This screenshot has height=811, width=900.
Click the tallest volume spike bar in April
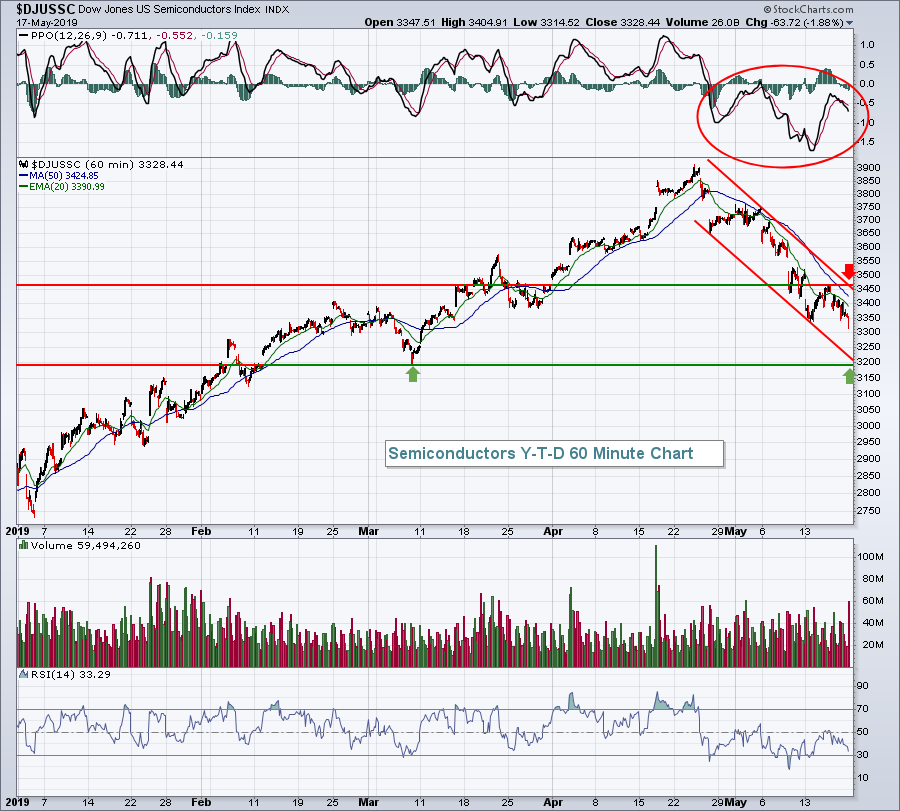tap(655, 606)
